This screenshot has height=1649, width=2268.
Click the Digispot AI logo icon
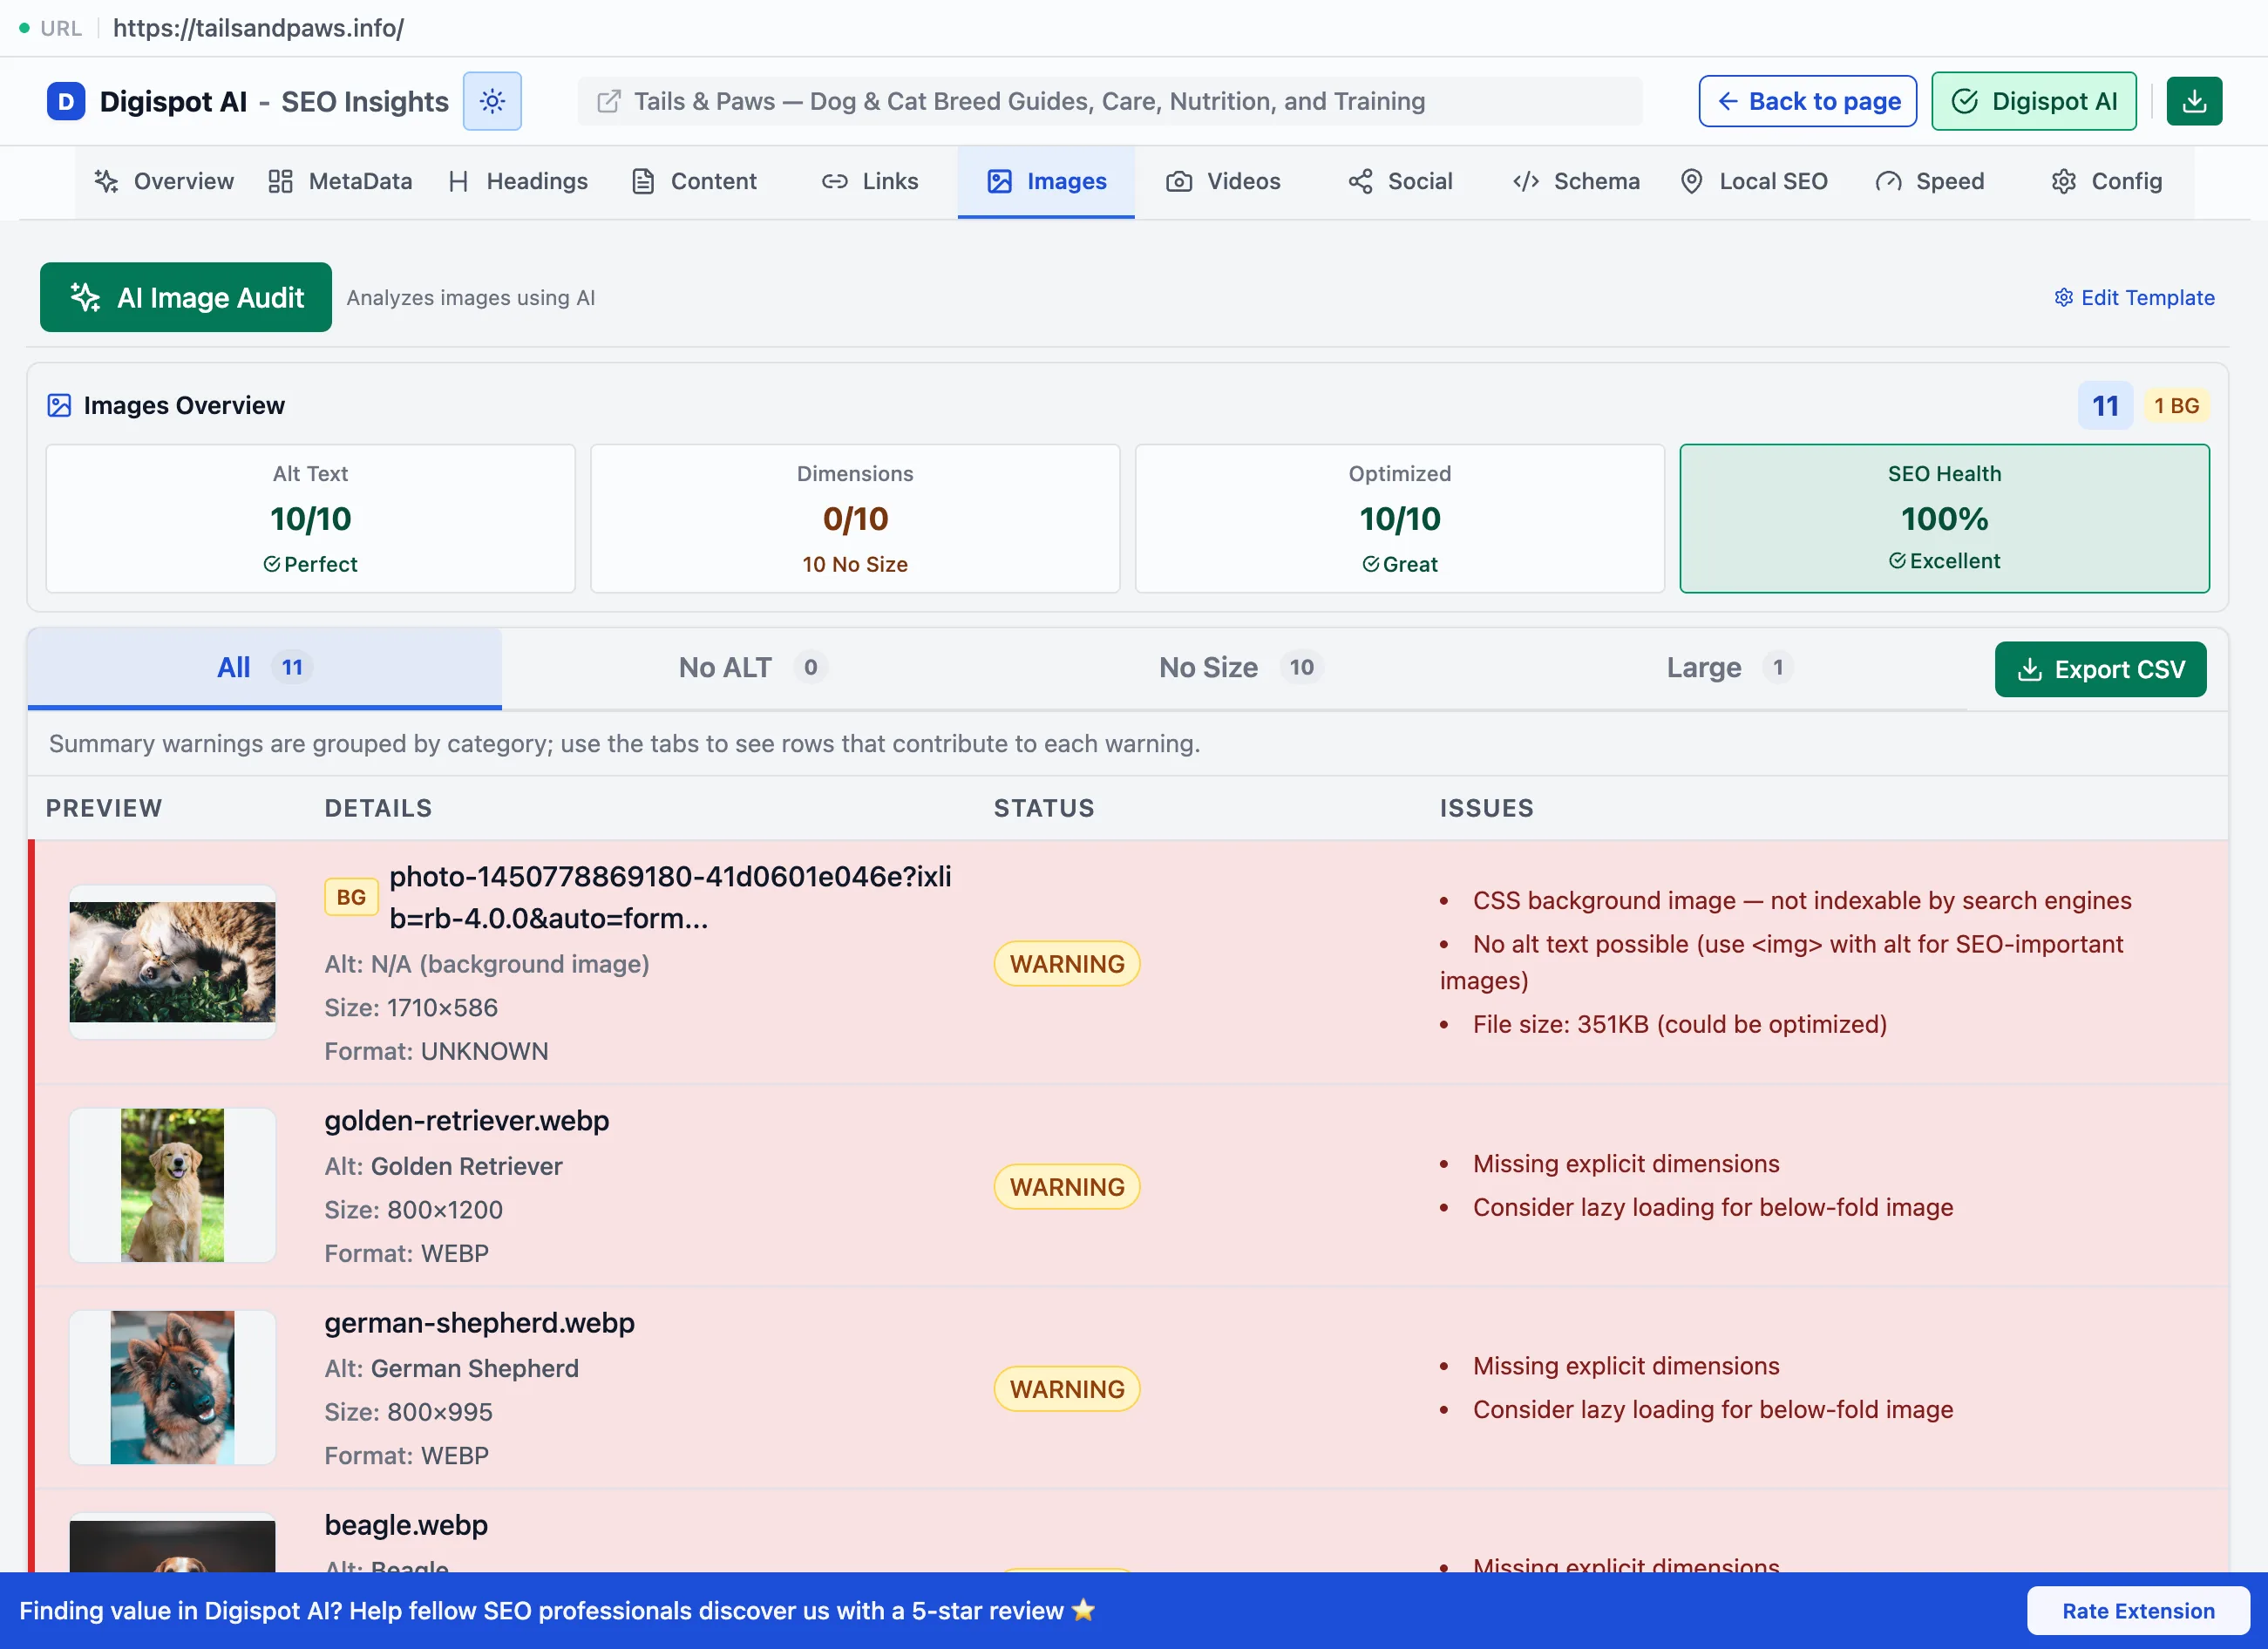[66, 101]
